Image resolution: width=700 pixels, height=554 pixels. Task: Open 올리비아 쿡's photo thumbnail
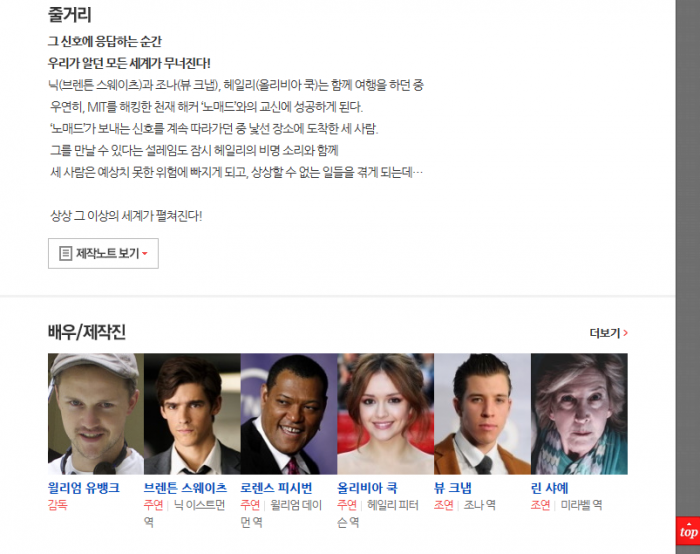pos(386,414)
